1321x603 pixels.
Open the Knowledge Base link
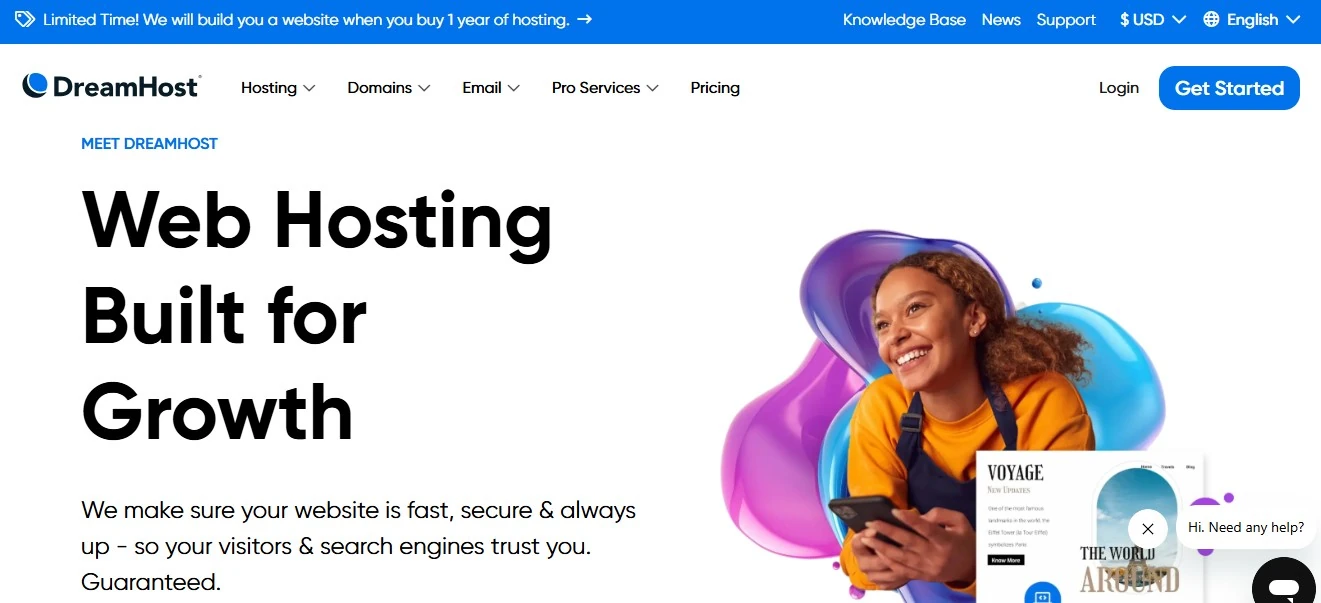904,20
